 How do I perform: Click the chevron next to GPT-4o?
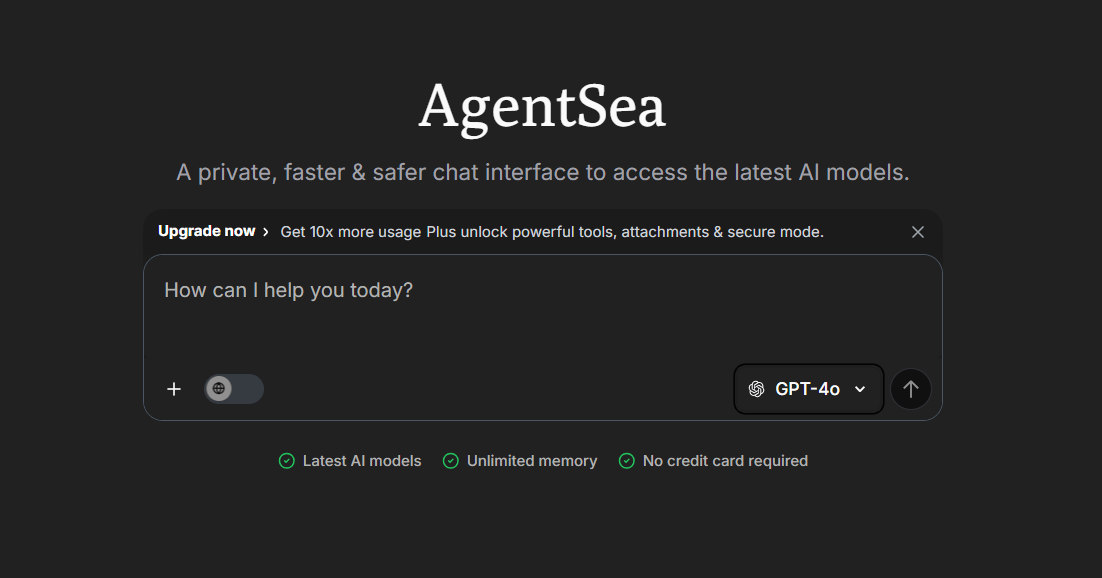click(x=859, y=389)
